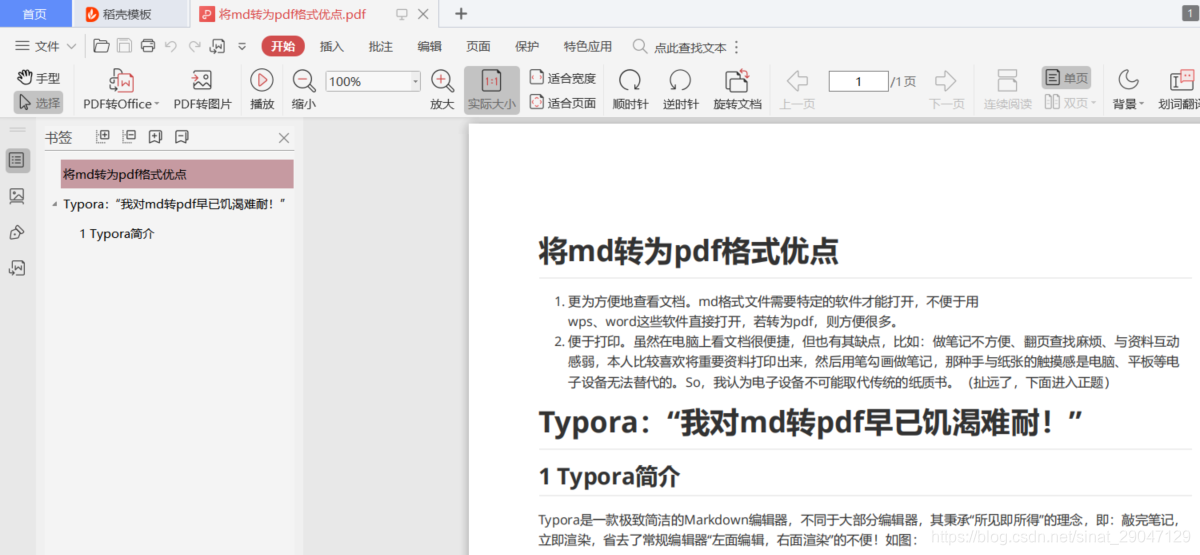Open the quick access toolbar customize arrow
The width and height of the screenshot is (1200, 555).
click(x=242, y=46)
